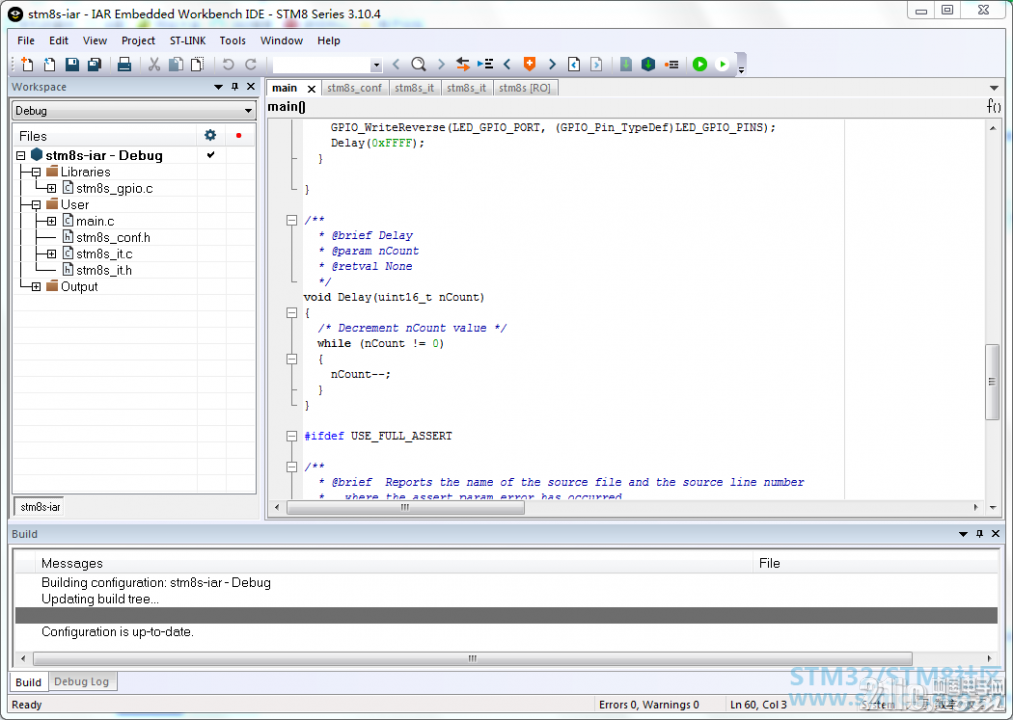Open the quick search dropdown arrow
Image resolution: width=1013 pixels, height=720 pixels.
click(x=376, y=65)
